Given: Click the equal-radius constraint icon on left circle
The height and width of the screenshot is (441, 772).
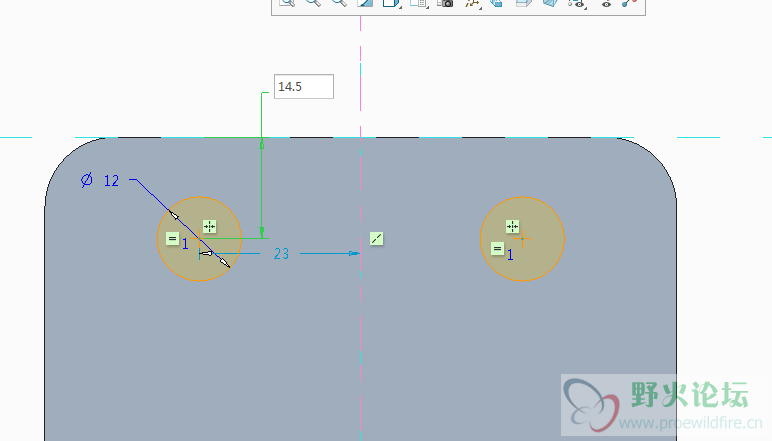Looking at the screenshot, I should point(172,239).
